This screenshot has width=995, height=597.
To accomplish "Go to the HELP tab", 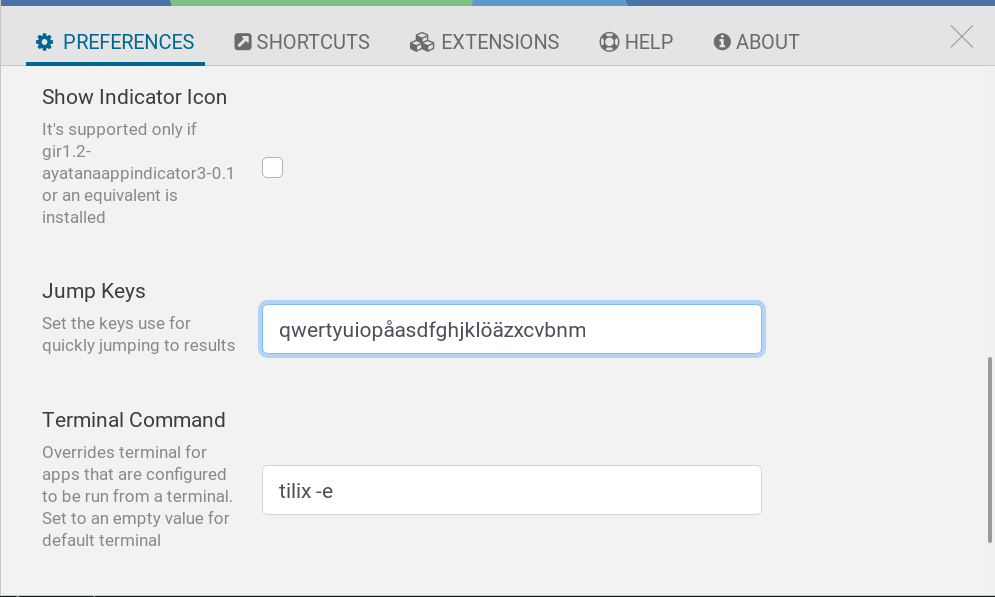I will pyautogui.click(x=645, y=41).
